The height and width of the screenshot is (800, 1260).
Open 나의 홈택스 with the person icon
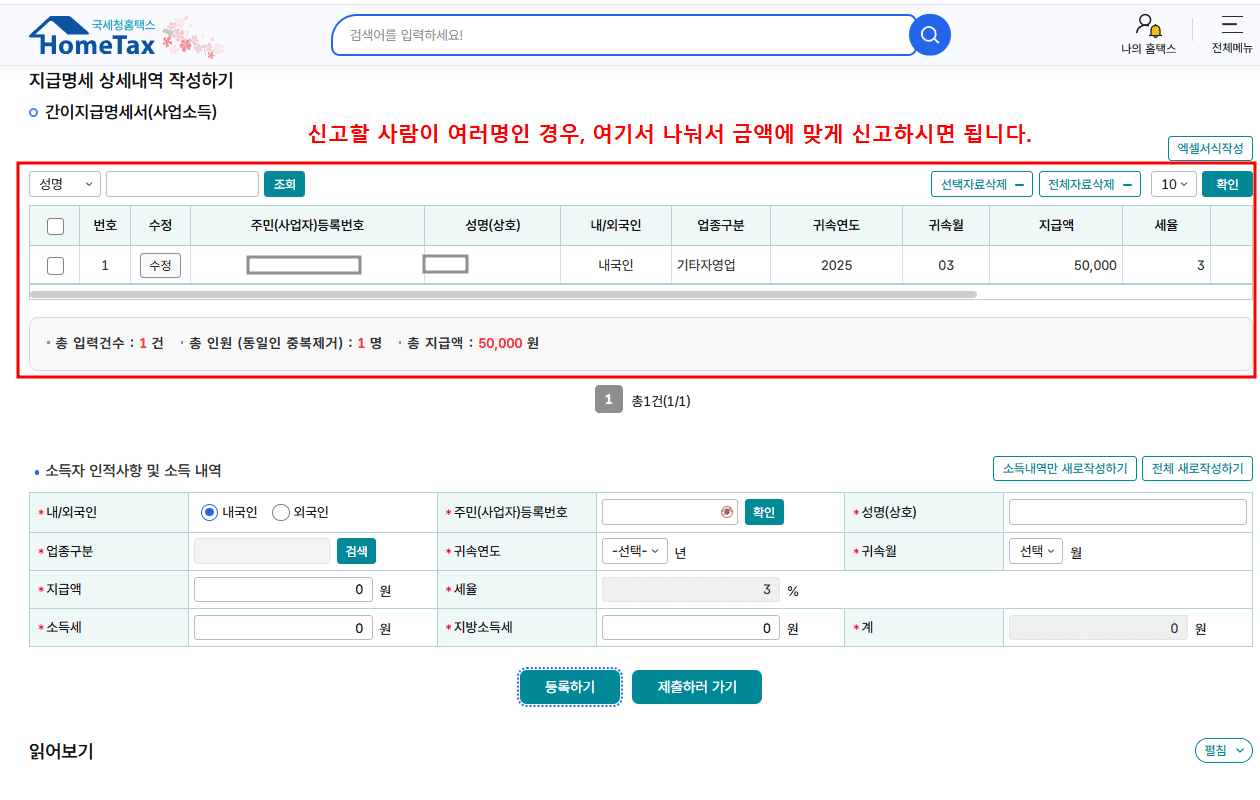pos(1148,35)
